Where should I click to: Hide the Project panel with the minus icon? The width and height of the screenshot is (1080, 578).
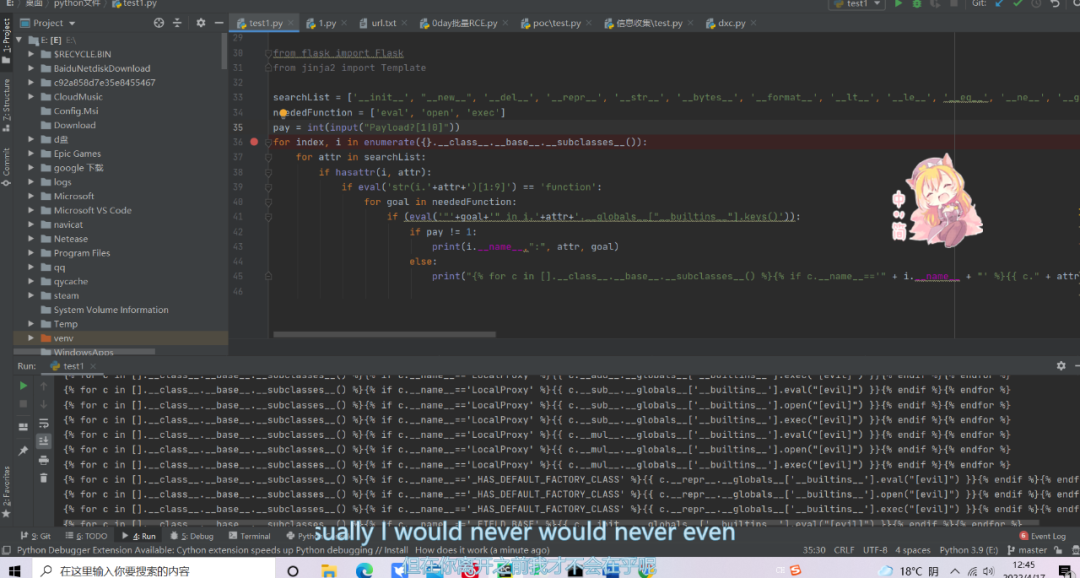(218, 23)
